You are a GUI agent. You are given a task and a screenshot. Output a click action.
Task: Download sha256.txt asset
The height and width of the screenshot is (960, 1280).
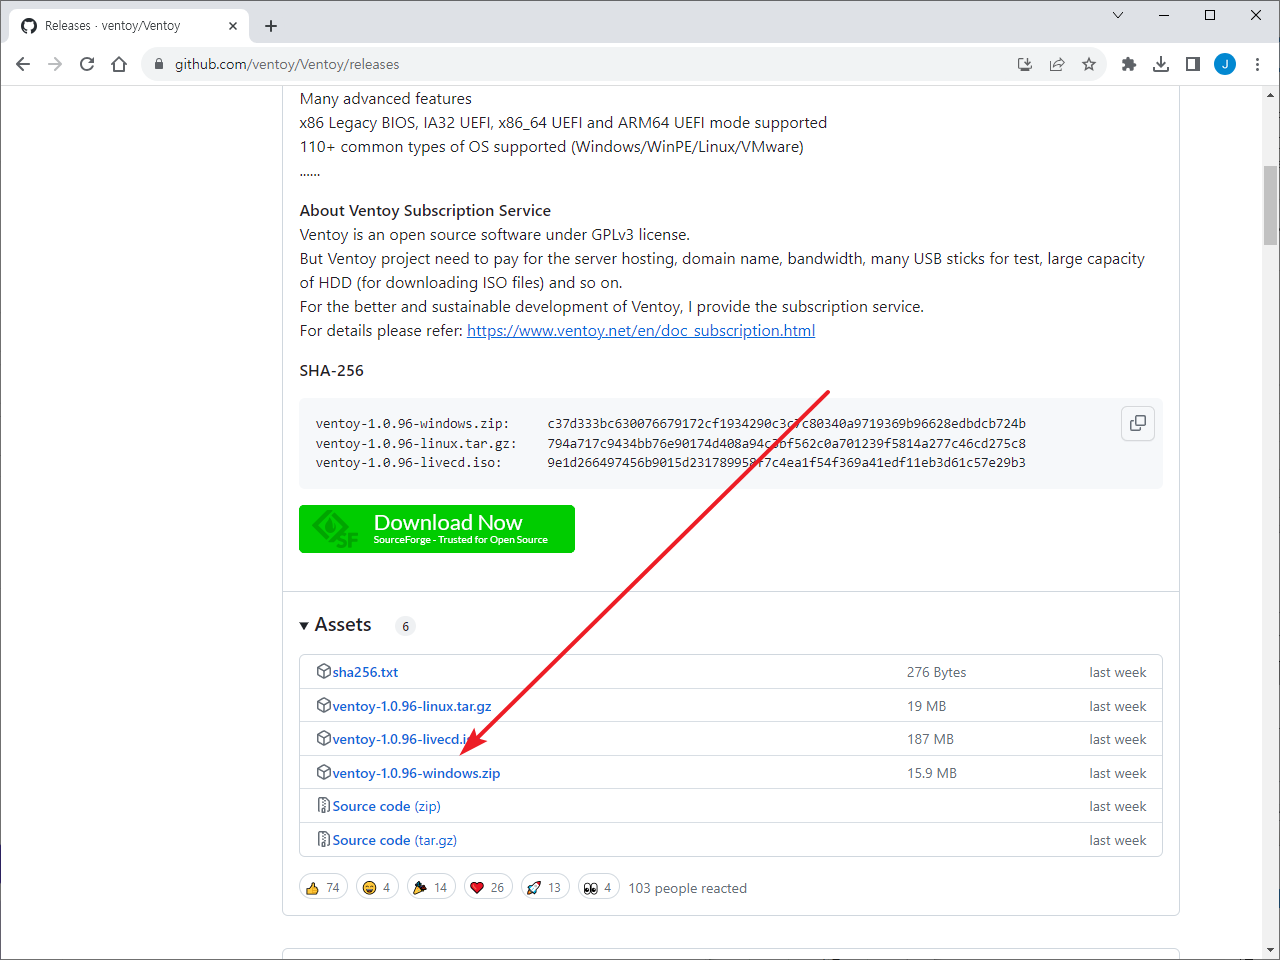coord(365,672)
